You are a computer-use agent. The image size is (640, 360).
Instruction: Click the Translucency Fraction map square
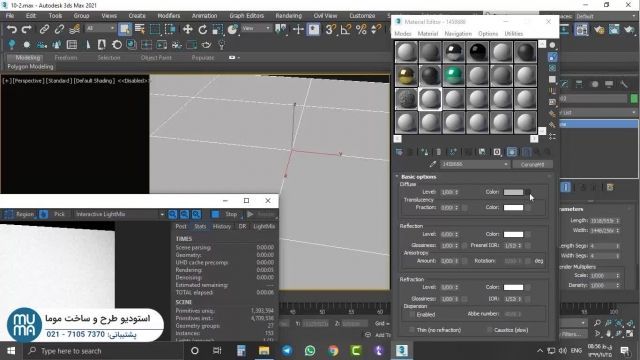tap(464, 207)
